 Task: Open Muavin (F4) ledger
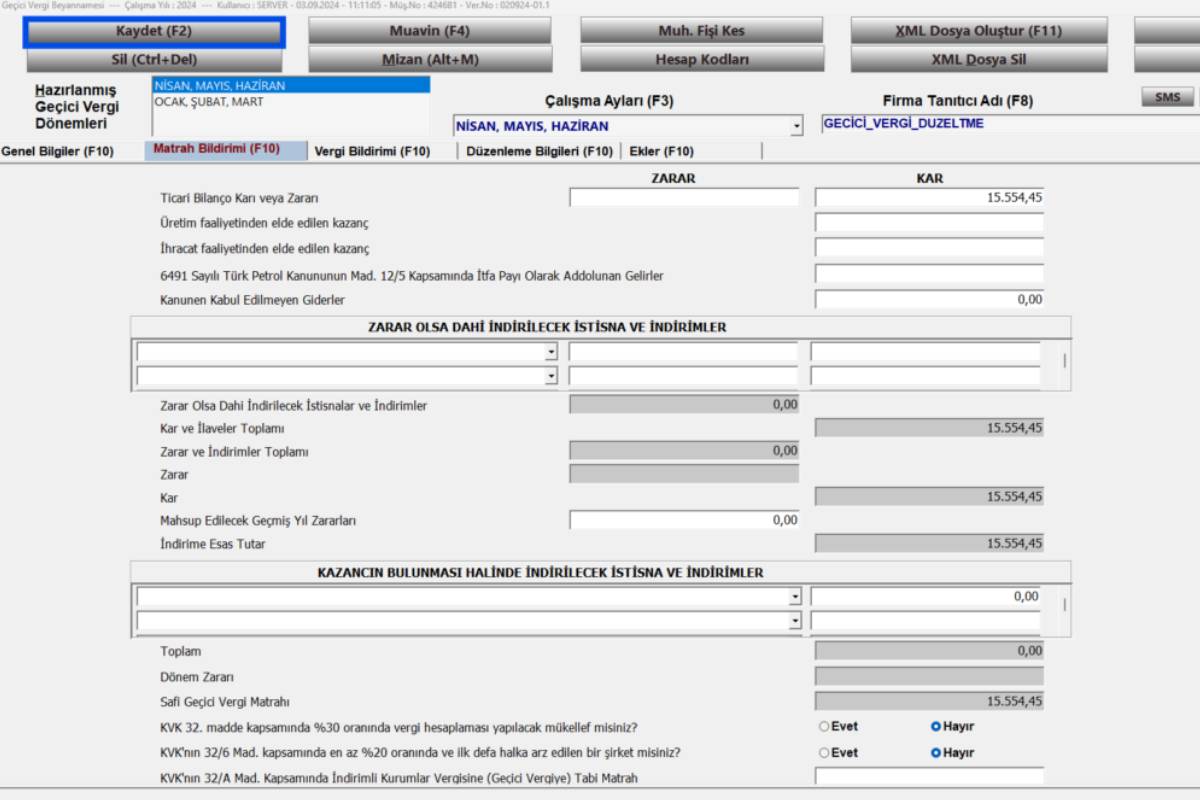point(429,31)
